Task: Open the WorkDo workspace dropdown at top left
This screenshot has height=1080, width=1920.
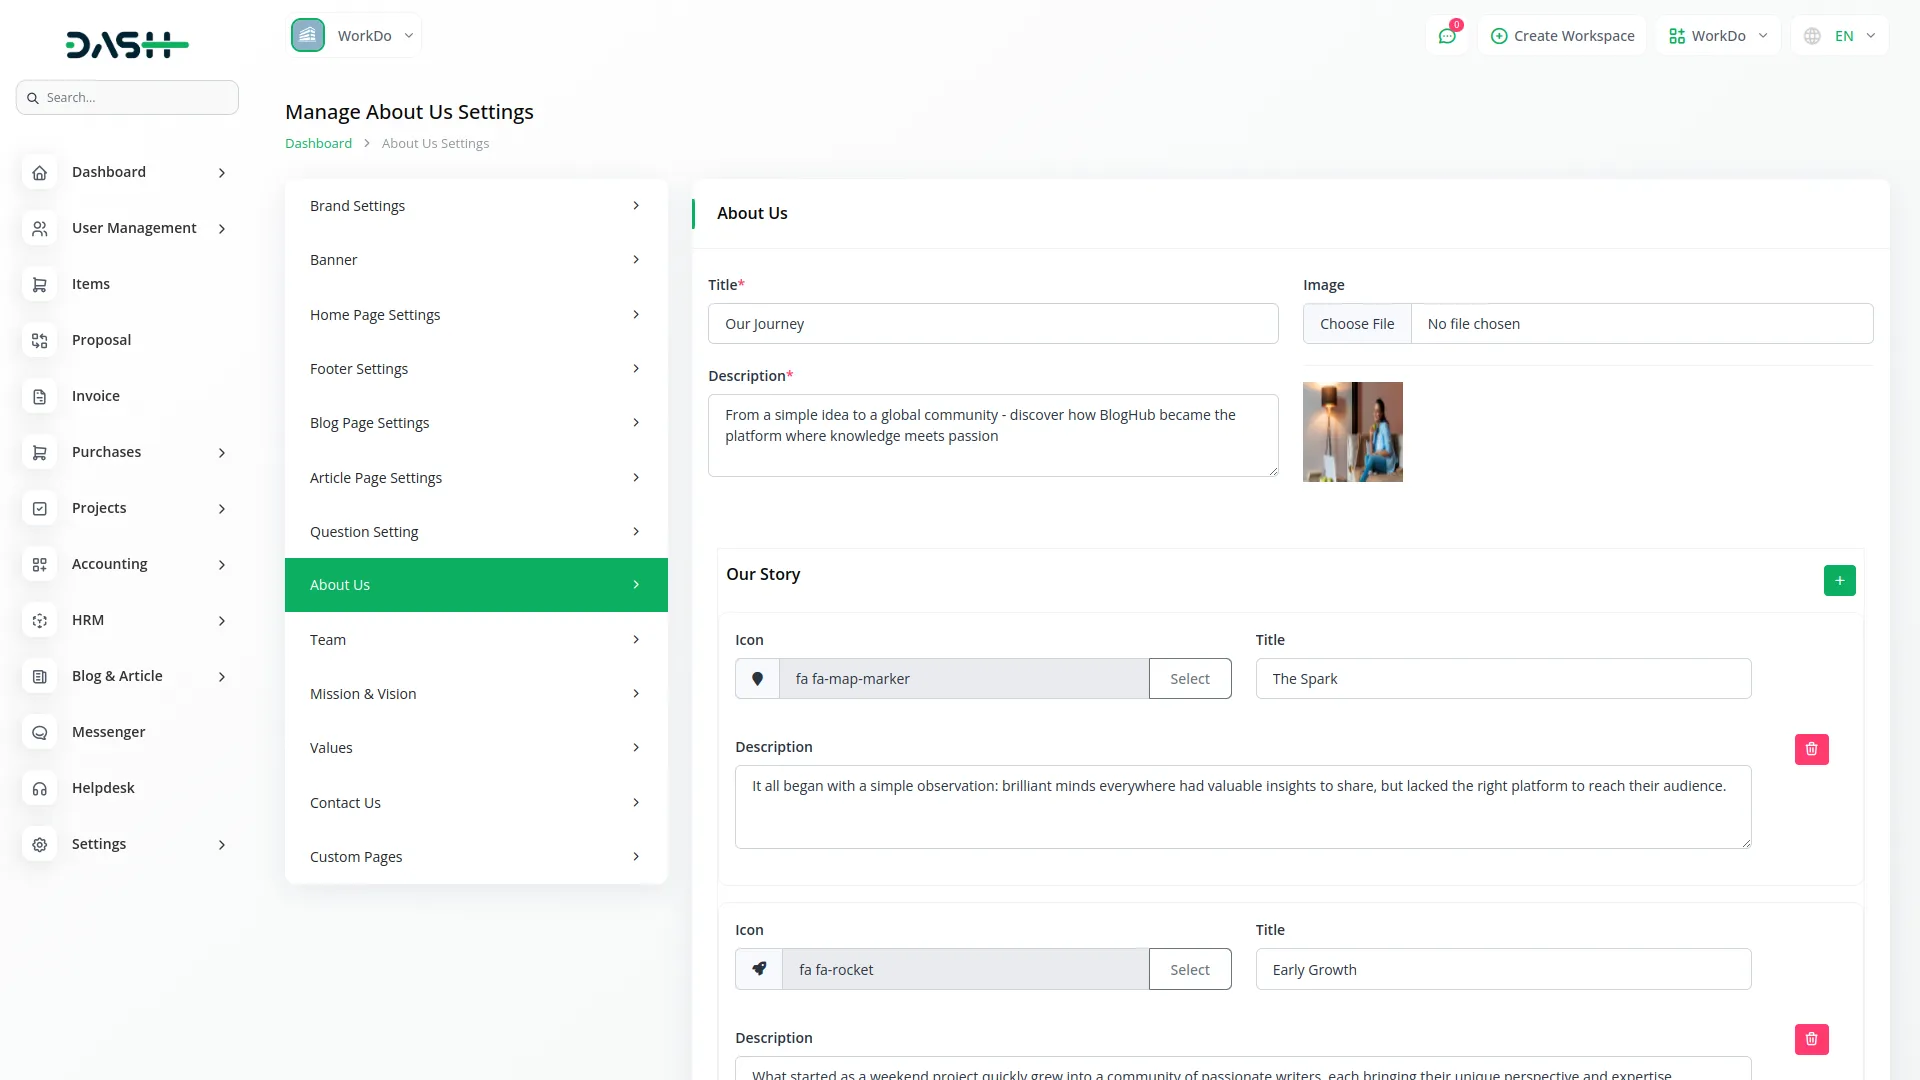Action: 354,36
